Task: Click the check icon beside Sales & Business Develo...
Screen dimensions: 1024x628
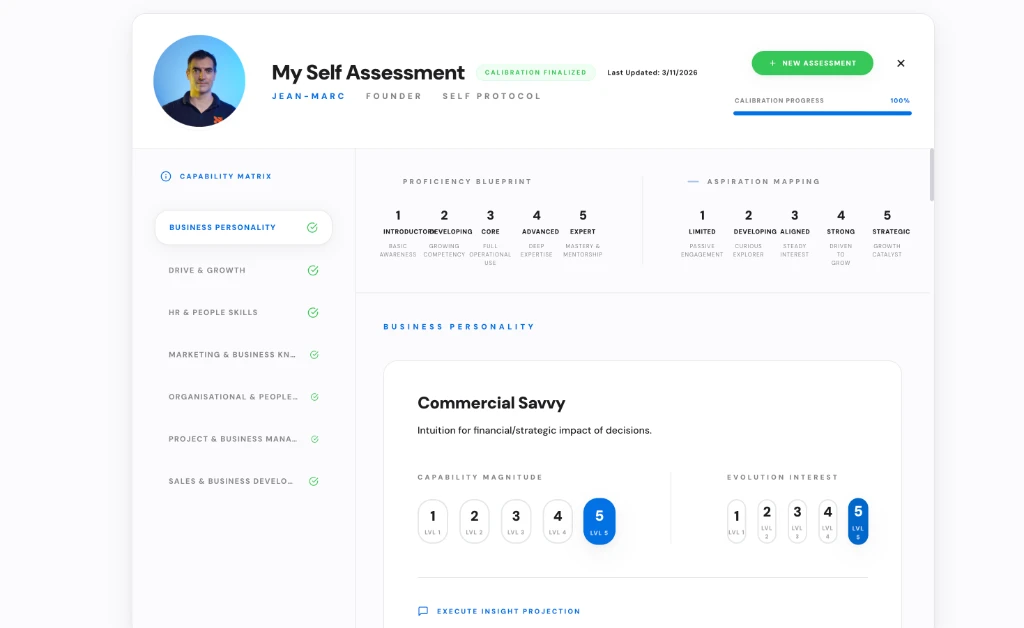Action: pyautogui.click(x=313, y=482)
